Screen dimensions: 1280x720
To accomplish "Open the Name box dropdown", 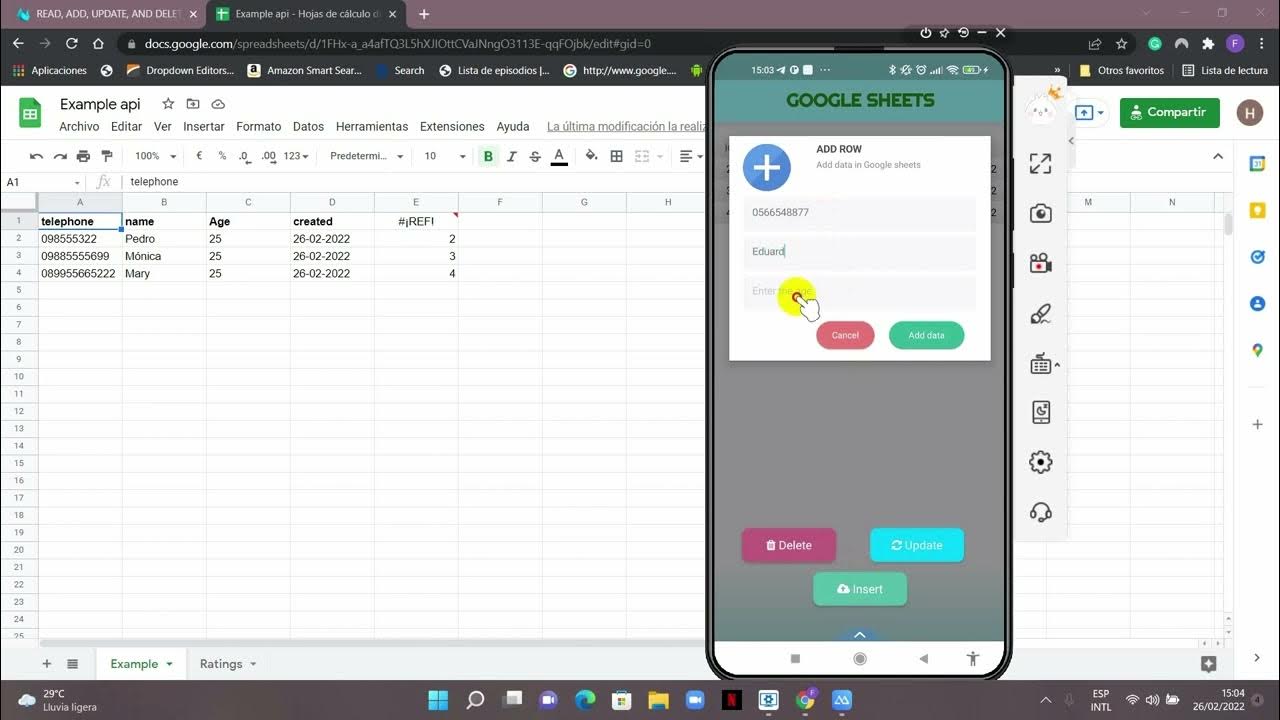I will [x=77, y=182].
